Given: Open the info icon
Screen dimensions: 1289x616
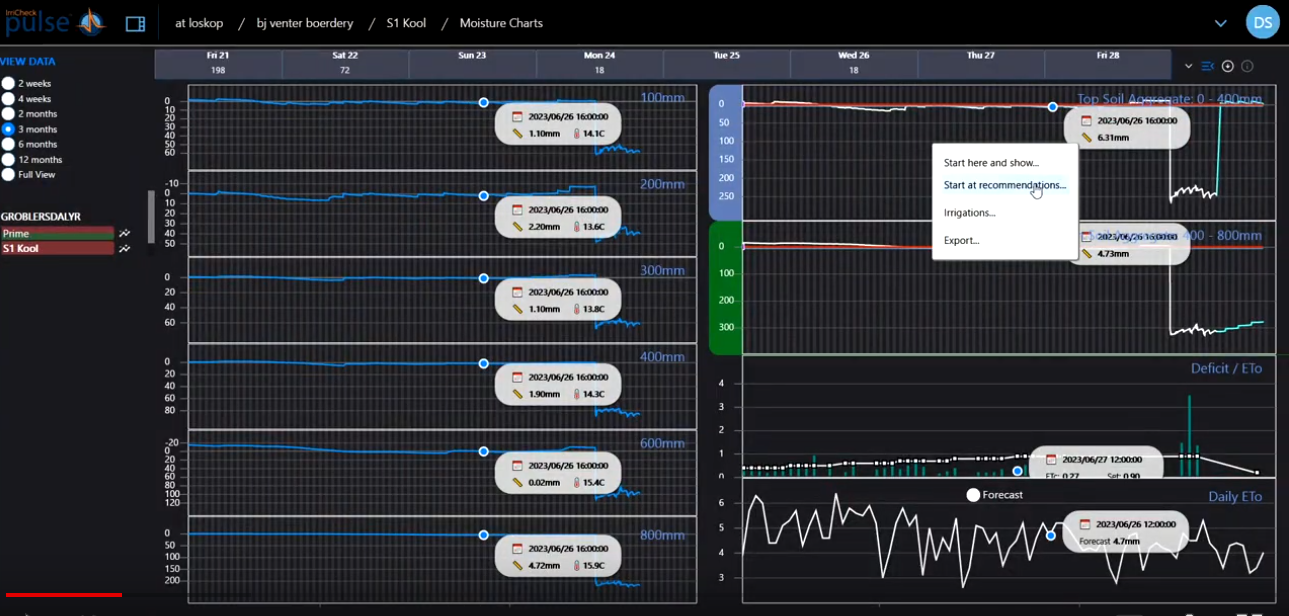Looking at the screenshot, I should pos(1247,66).
